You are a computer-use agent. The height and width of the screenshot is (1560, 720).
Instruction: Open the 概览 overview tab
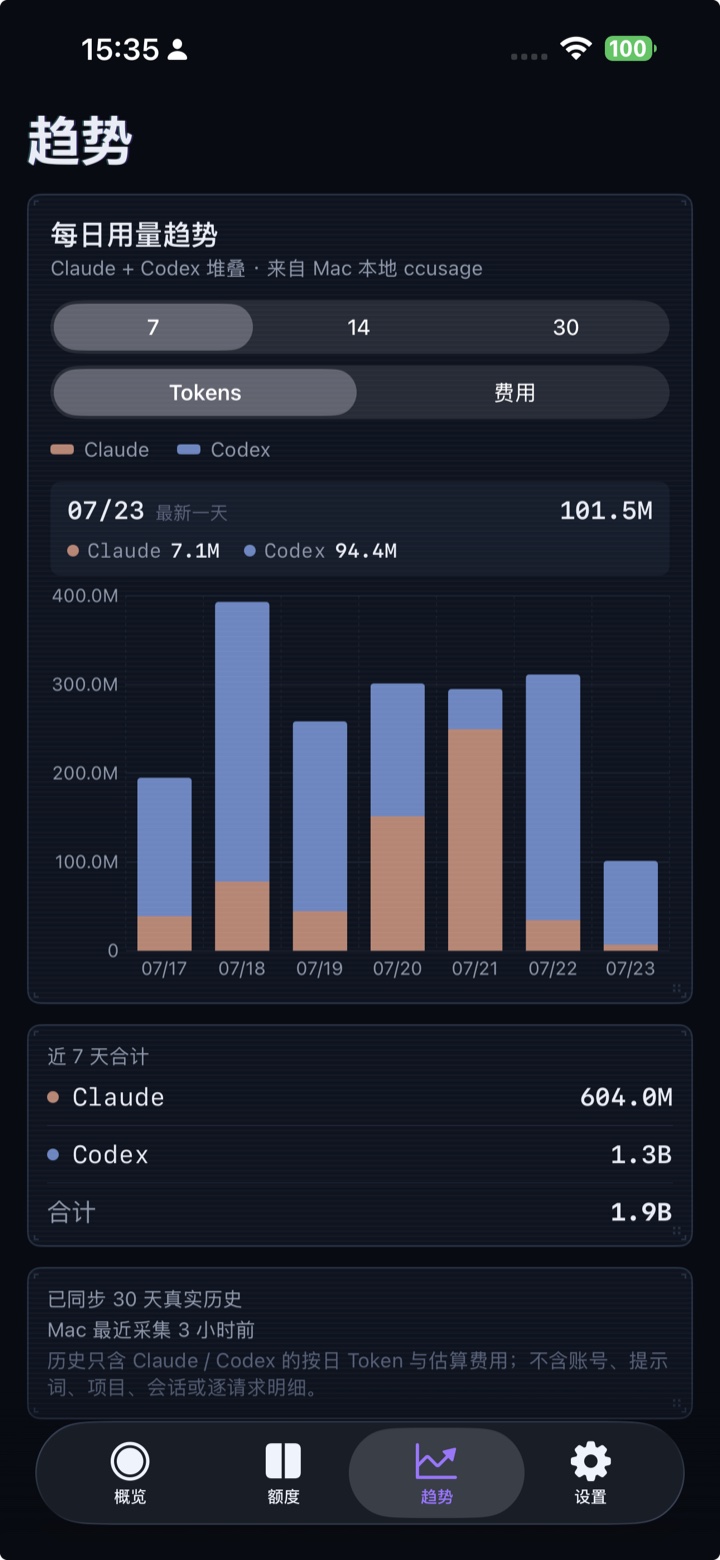[x=130, y=1474]
